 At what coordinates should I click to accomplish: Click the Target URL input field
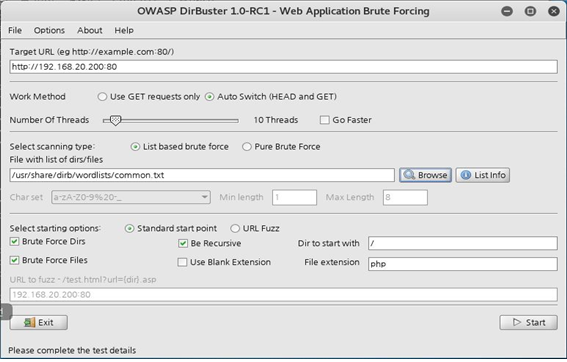click(283, 67)
